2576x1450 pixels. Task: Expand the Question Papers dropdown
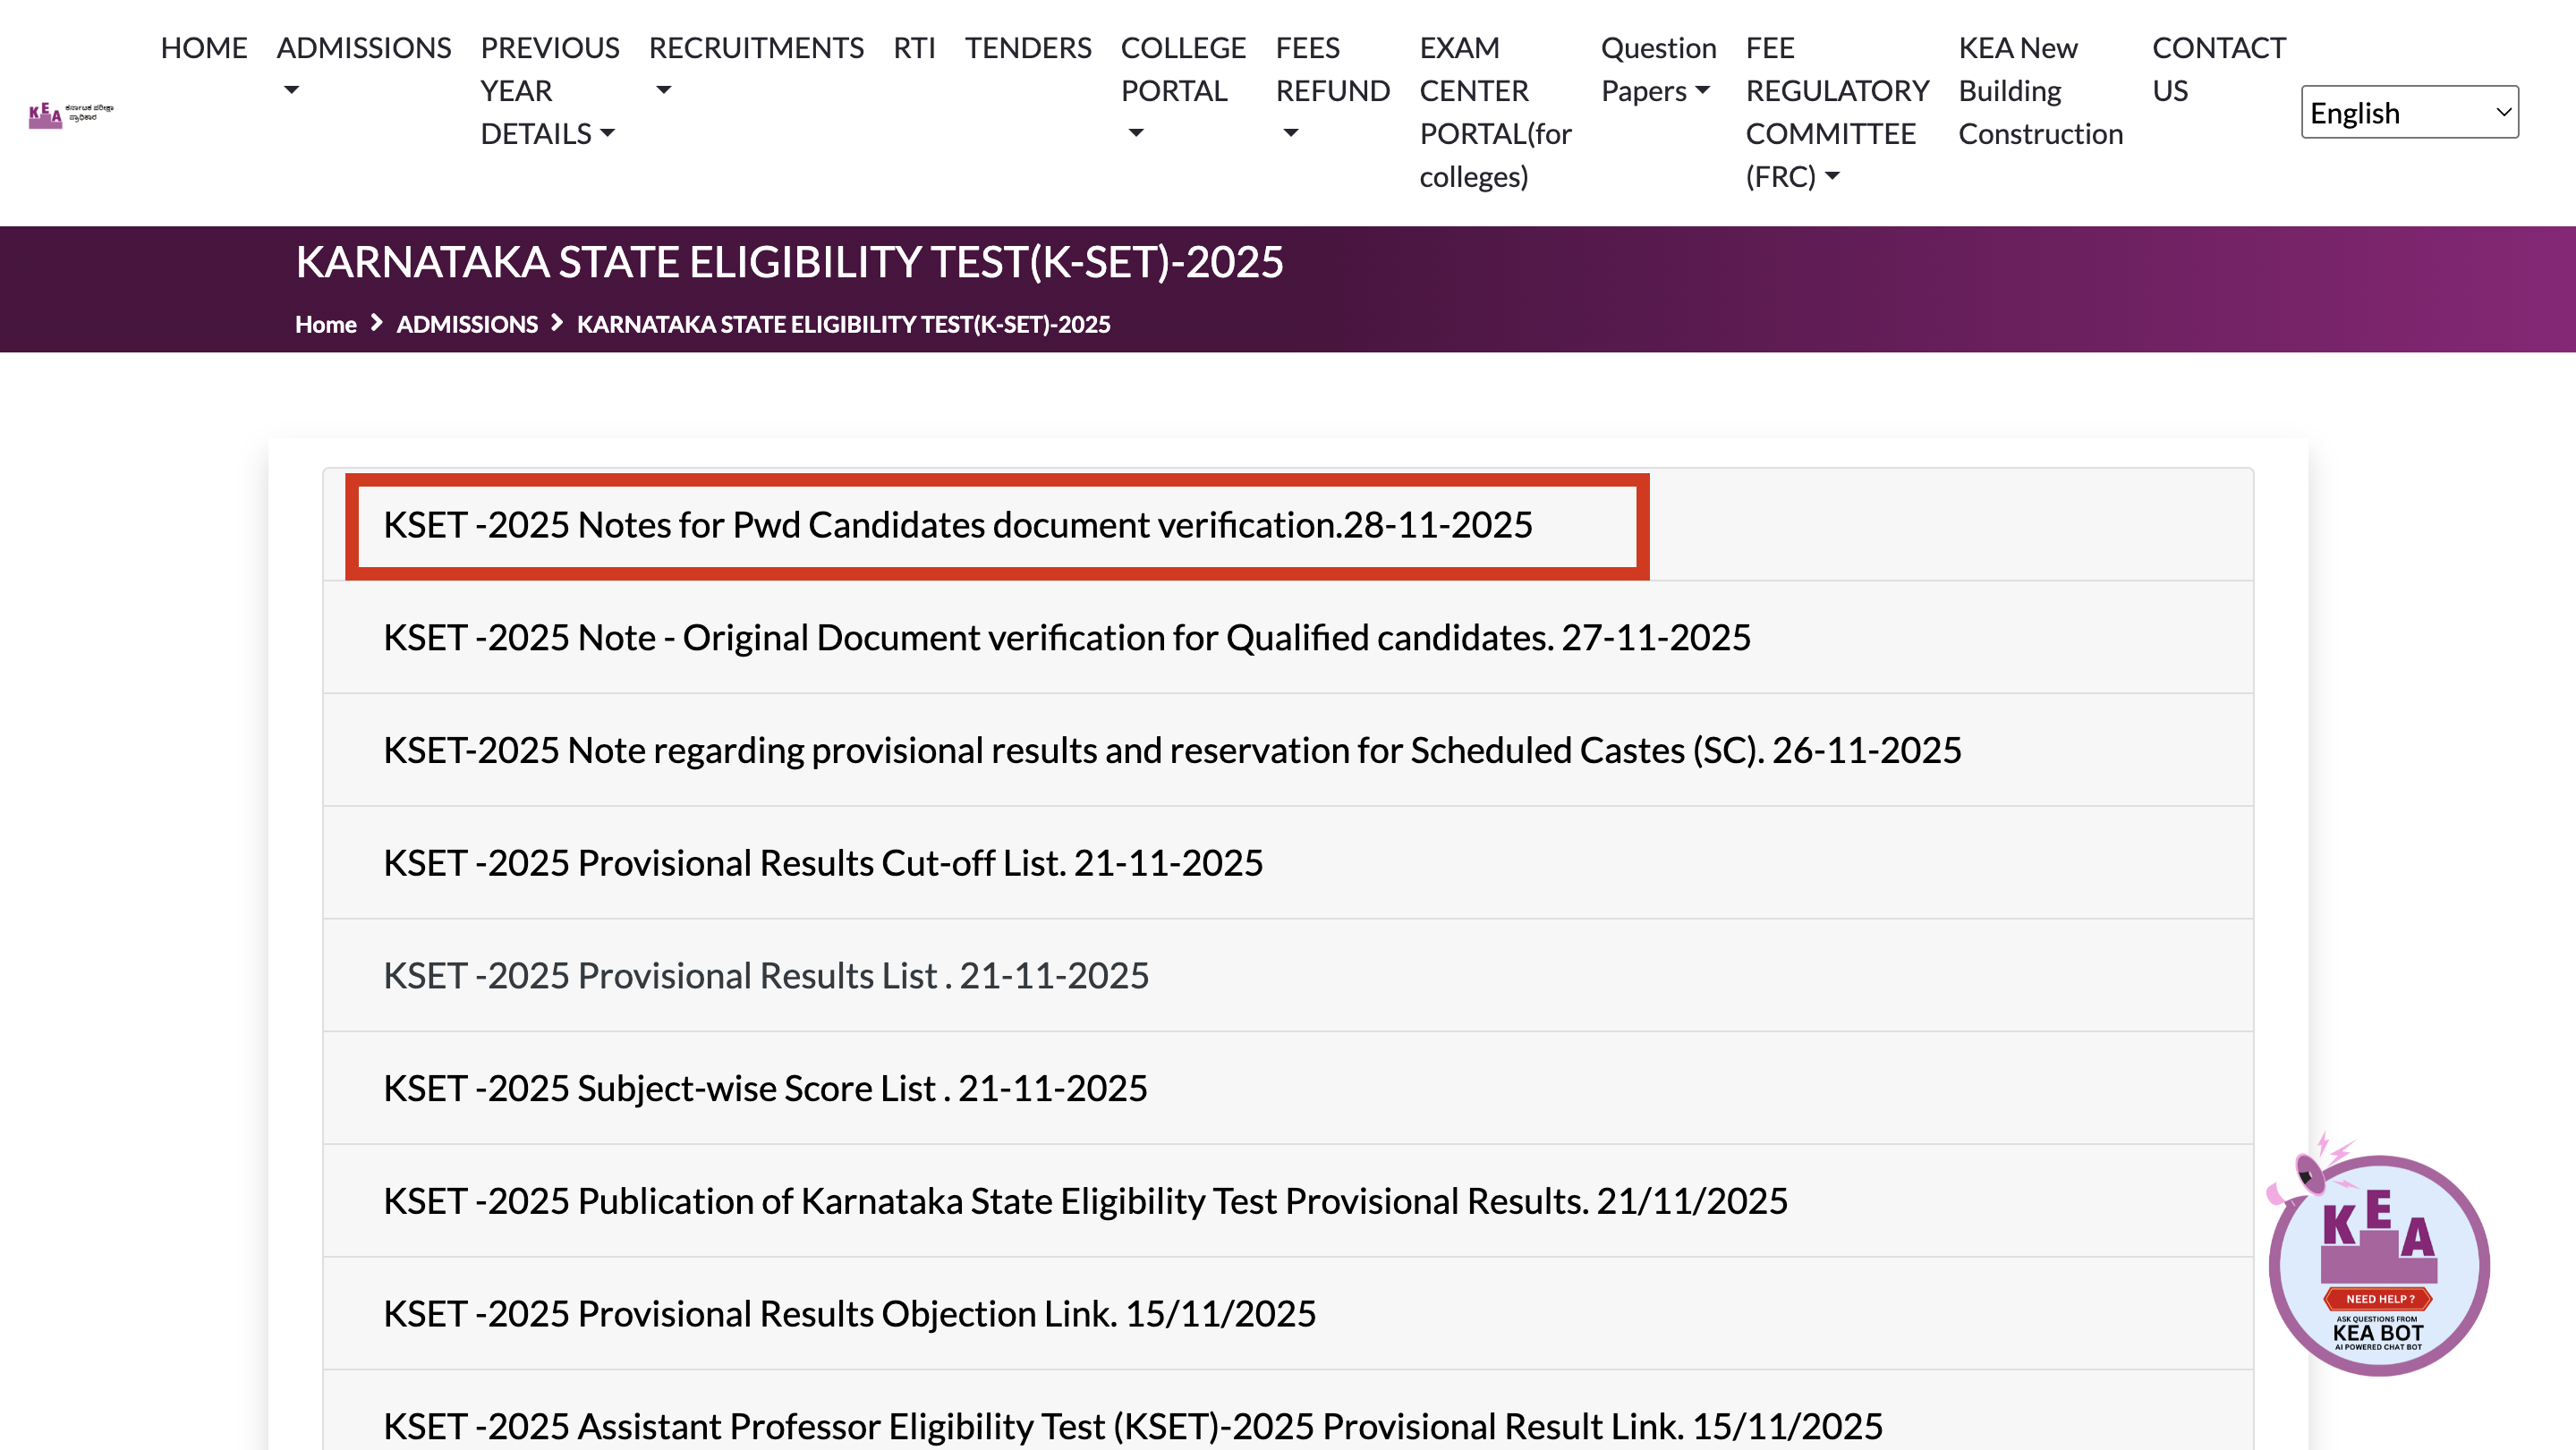tap(1657, 68)
